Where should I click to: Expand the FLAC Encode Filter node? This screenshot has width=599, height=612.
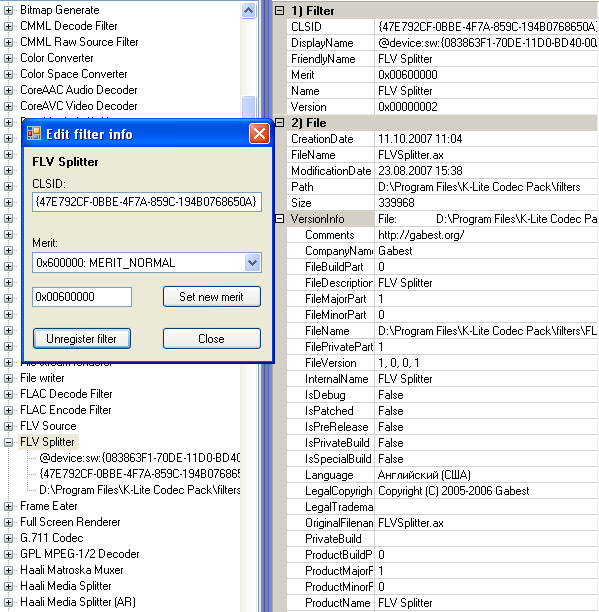8,410
